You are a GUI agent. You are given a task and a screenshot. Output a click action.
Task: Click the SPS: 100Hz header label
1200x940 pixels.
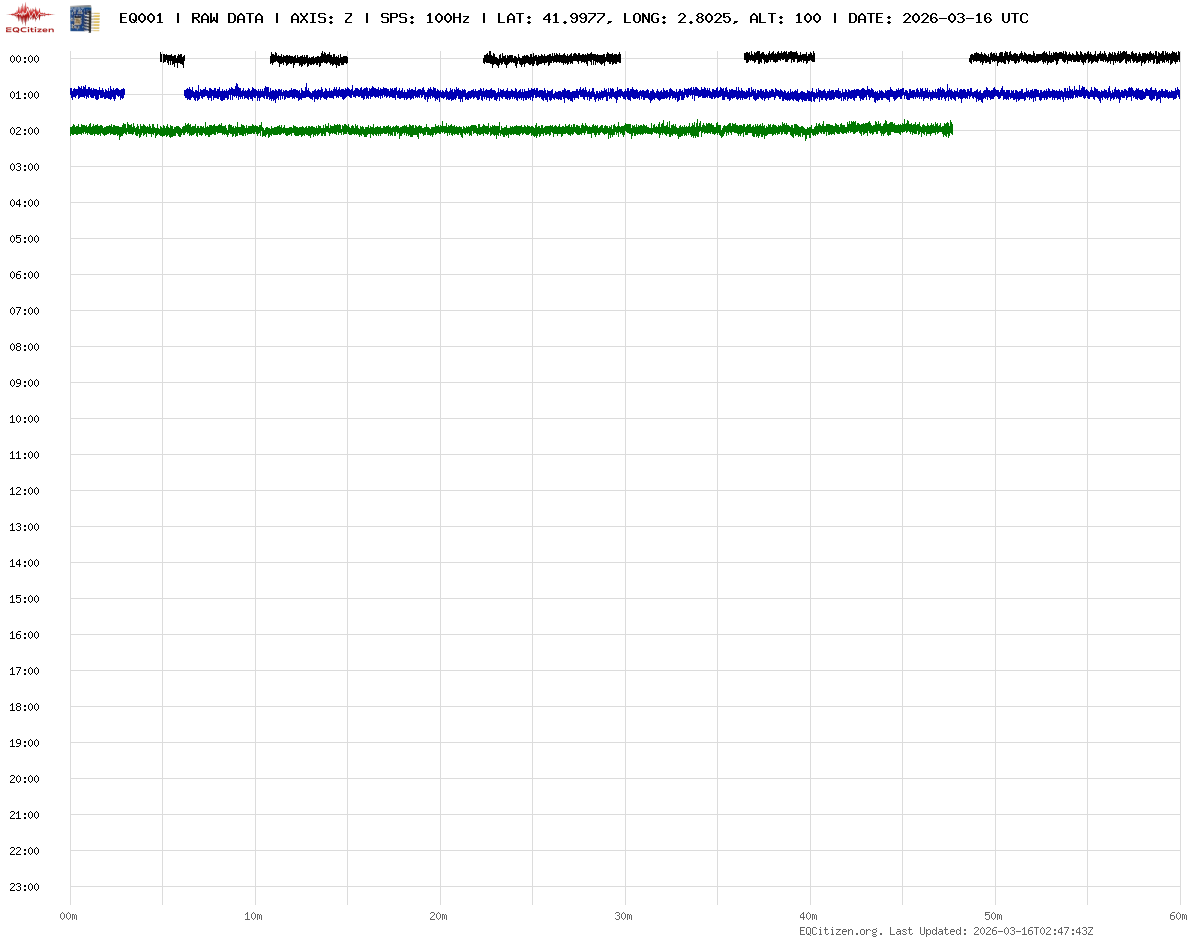tap(424, 18)
